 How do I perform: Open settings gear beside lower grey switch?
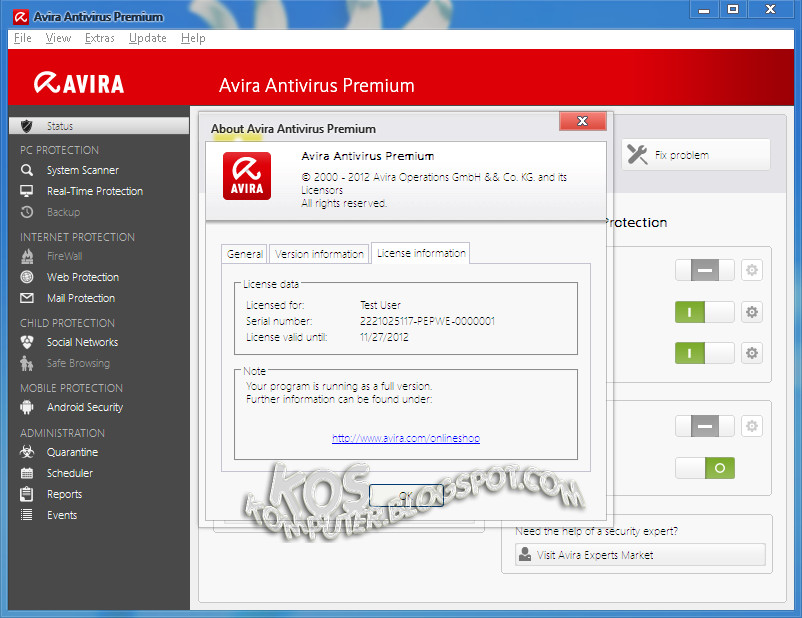click(x=751, y=426)
